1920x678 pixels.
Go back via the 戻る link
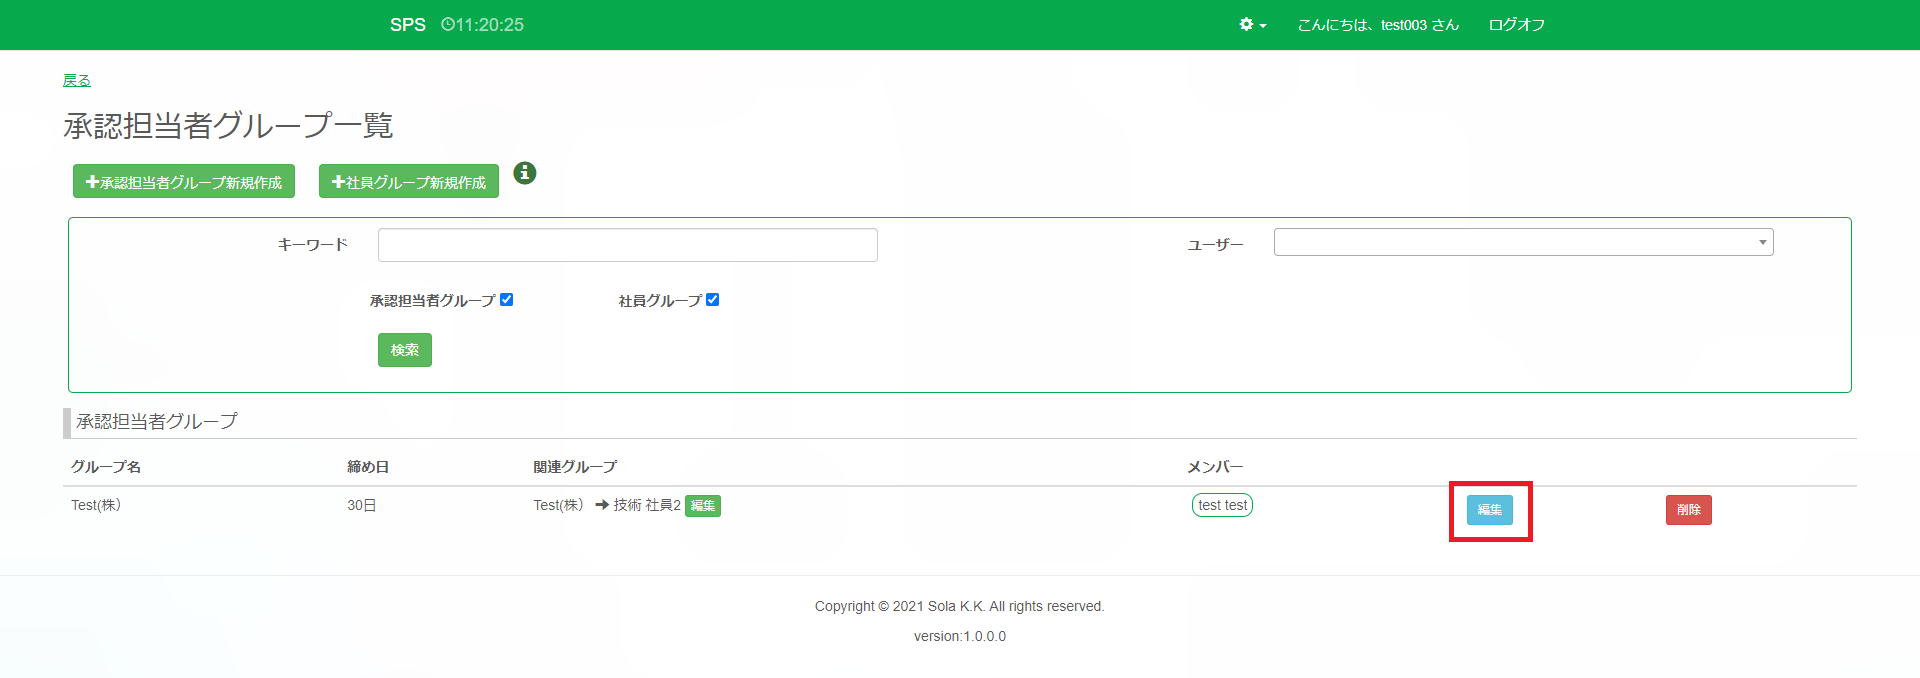point(77,80)
